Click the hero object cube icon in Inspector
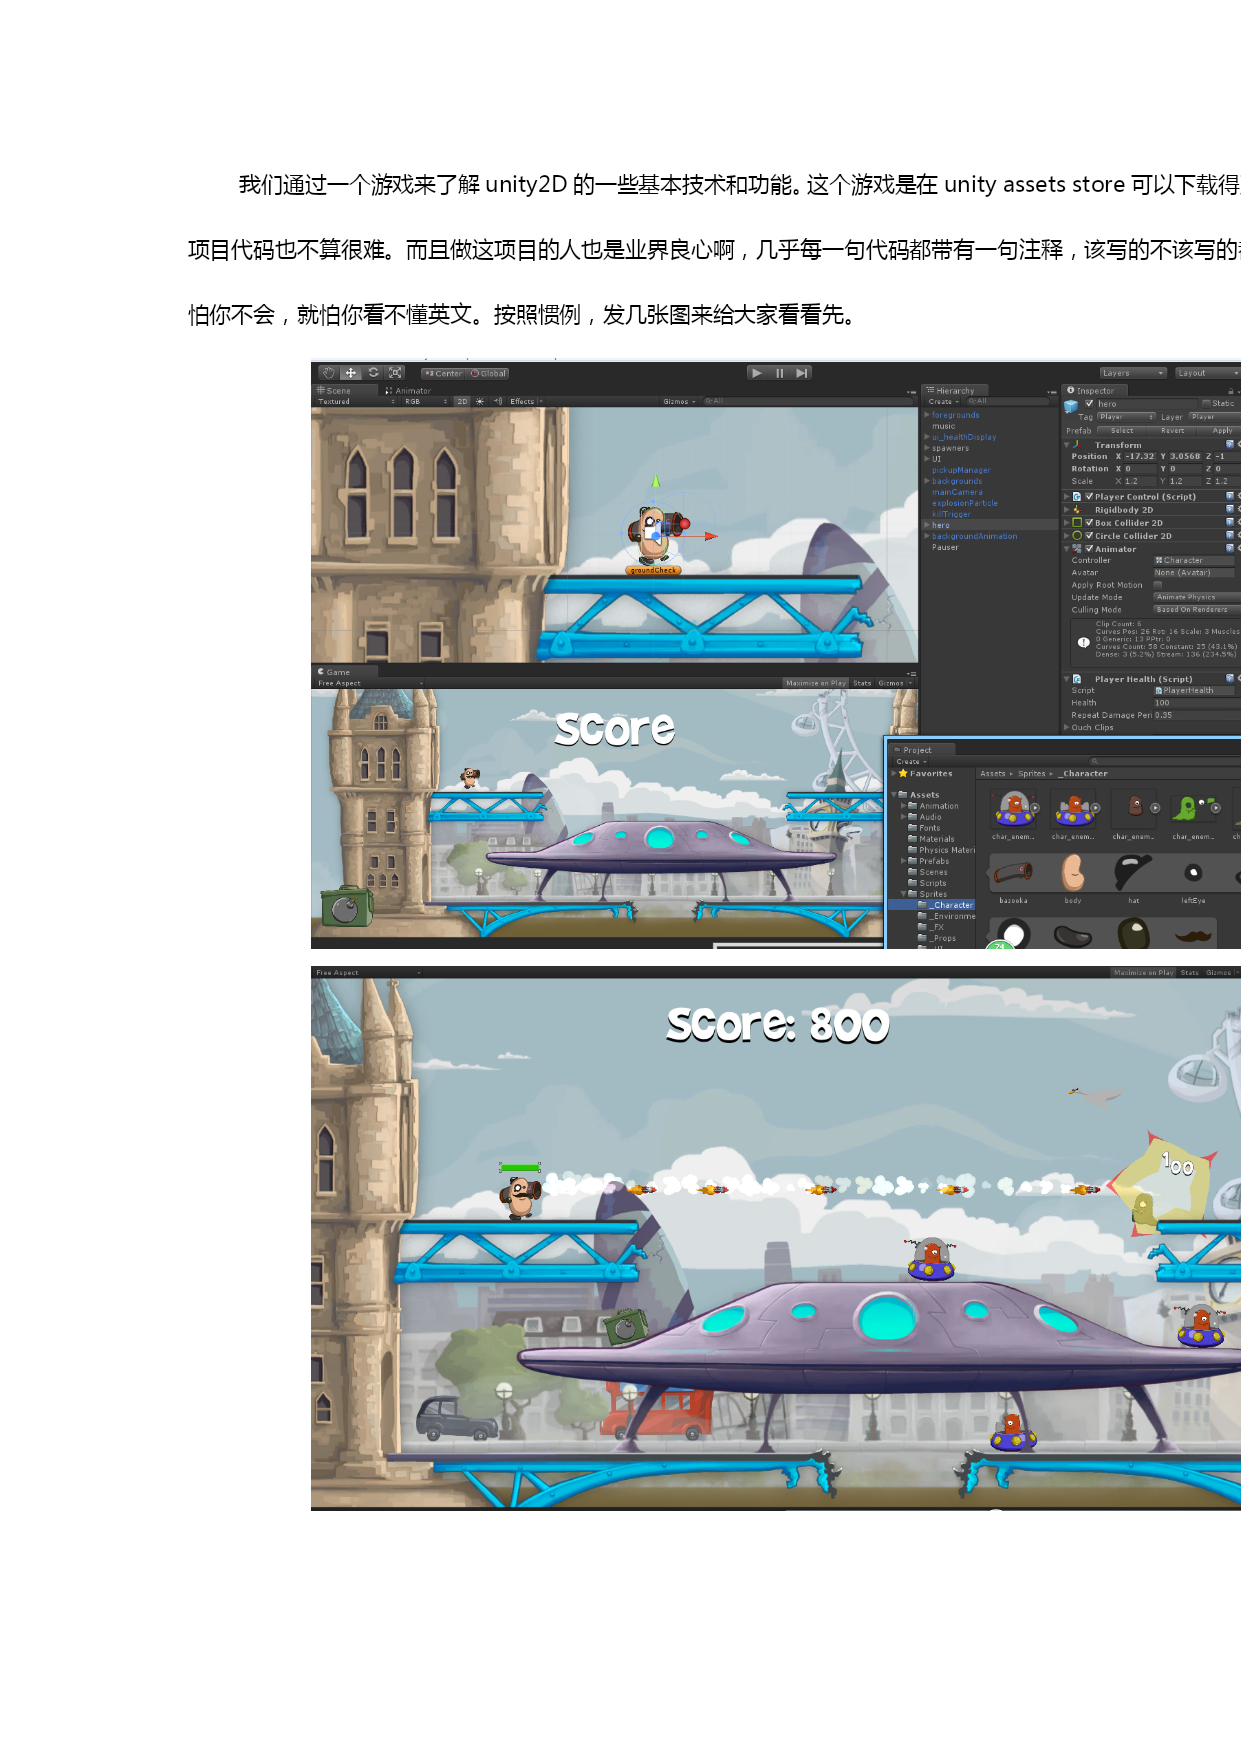 1071,406
